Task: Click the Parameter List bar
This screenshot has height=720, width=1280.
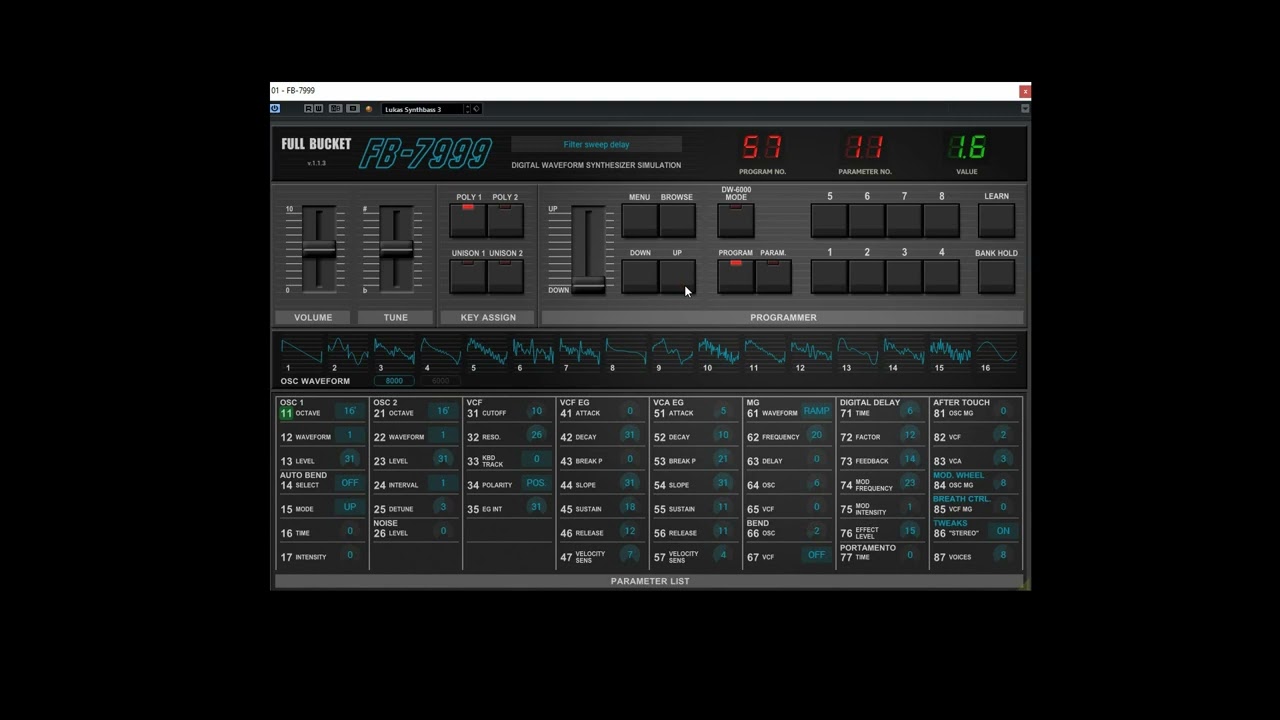Action: (650, 581)
